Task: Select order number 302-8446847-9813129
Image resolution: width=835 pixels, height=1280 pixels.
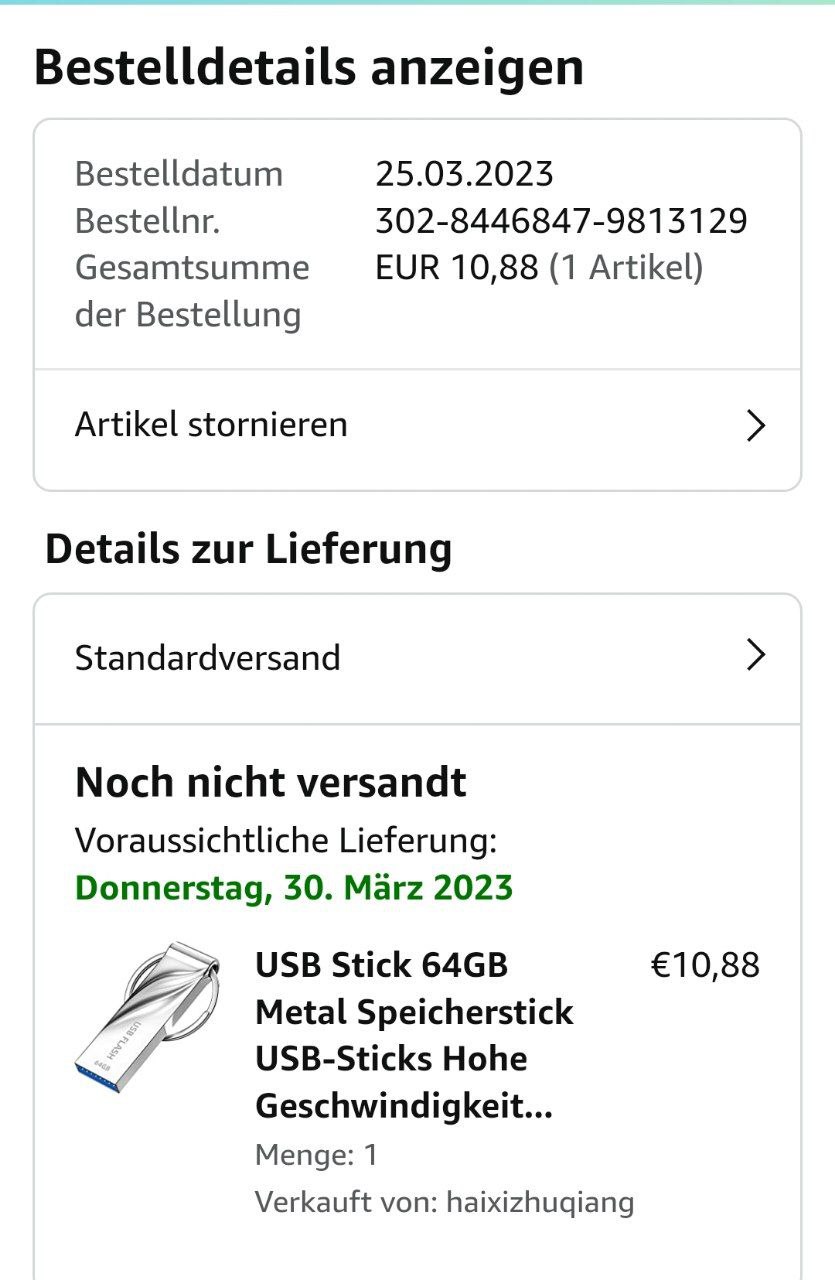Action: (x=561, y=221)
